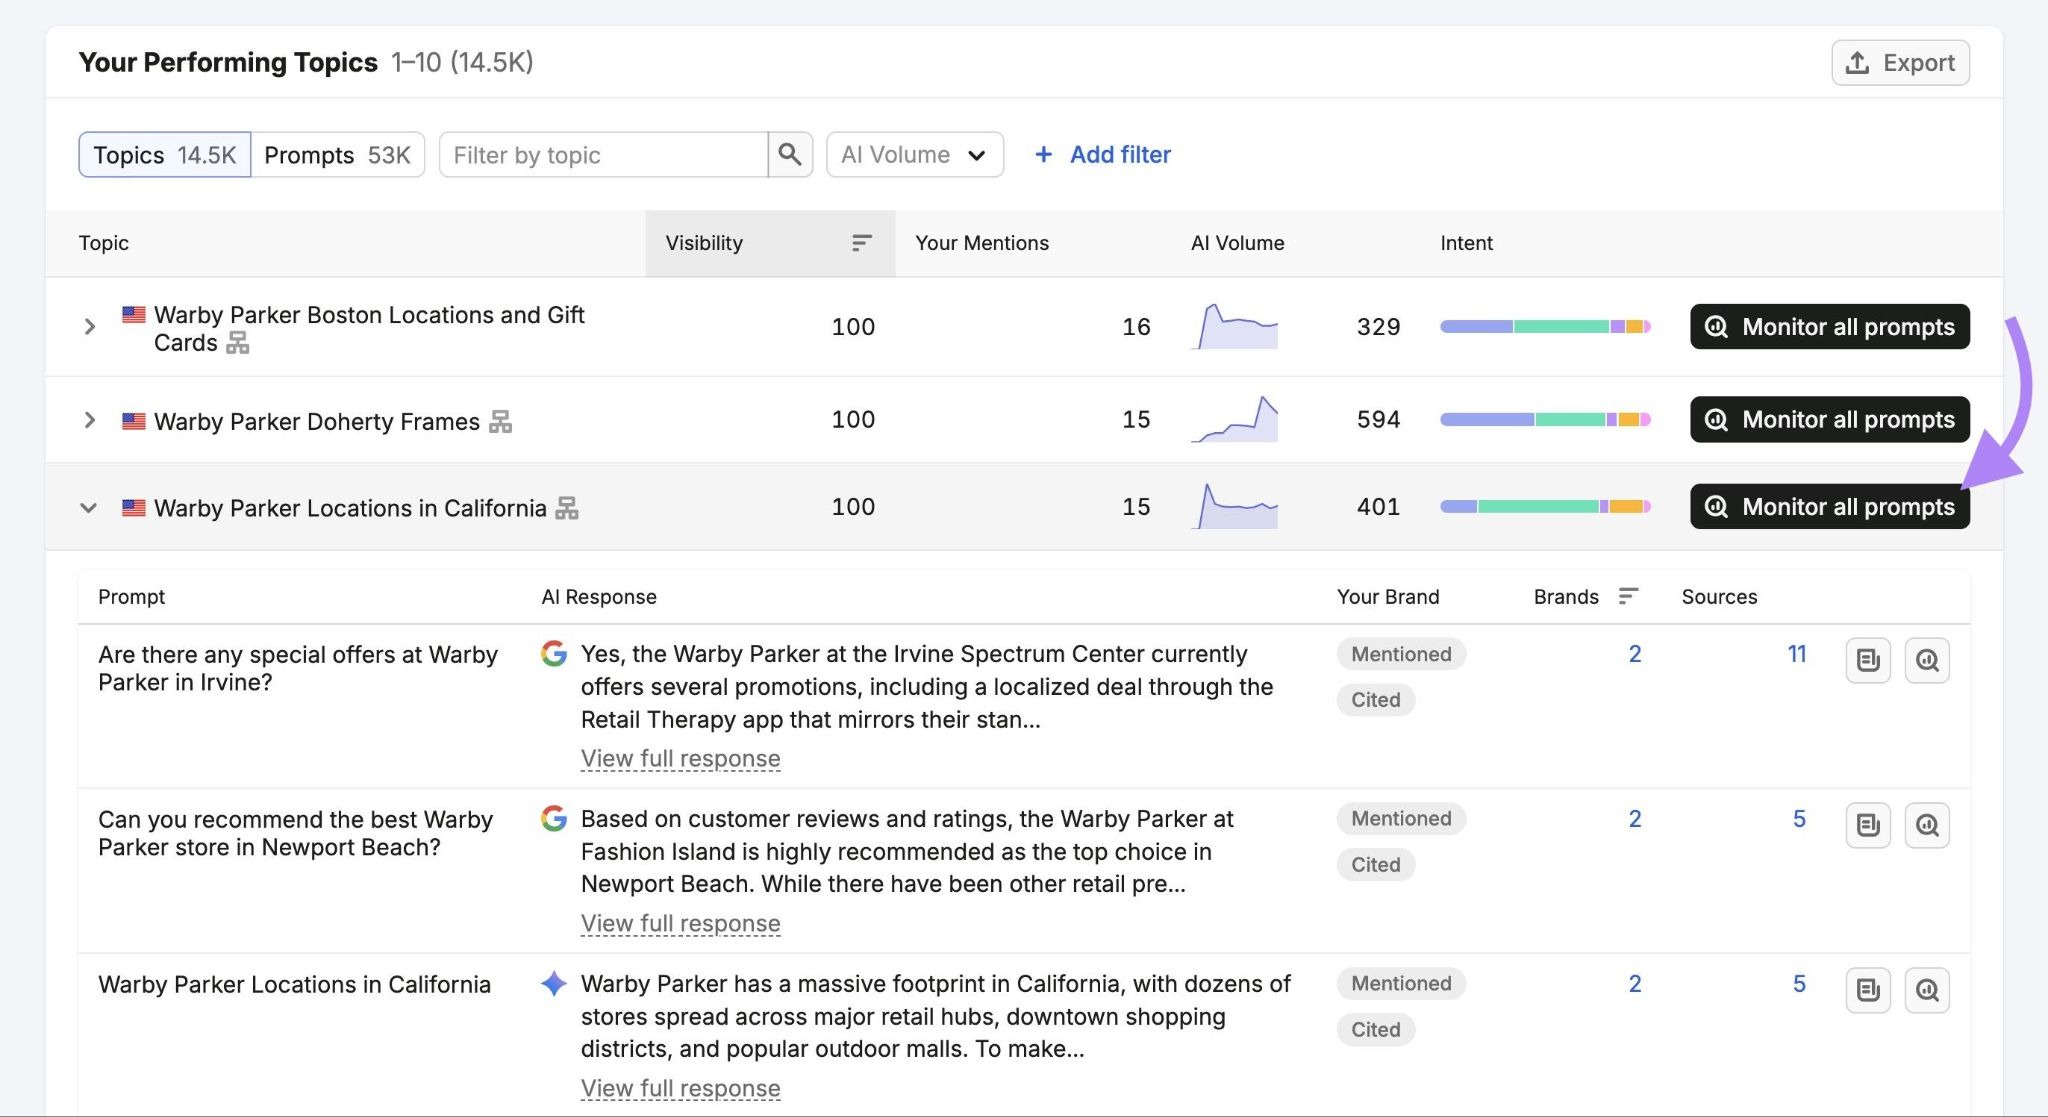Viewport: 2048px width, 1117px height.
Task: Open brands count 2 for the Irvine prompt
Action: (x=1635, y=654)
